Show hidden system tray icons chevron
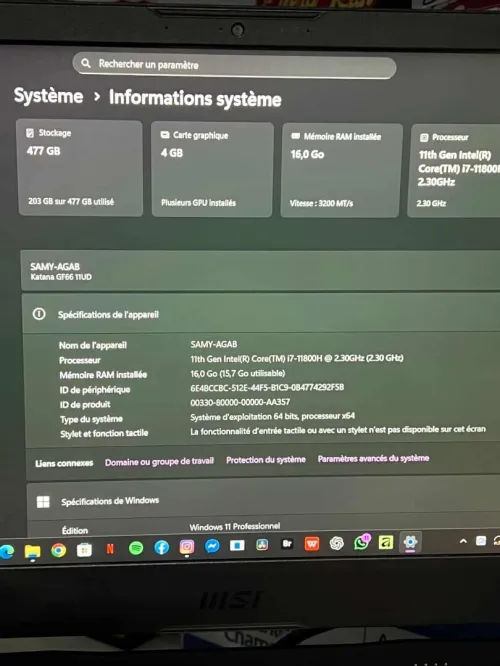The width and height of the screenshot is (500, 666). (463, 541)
